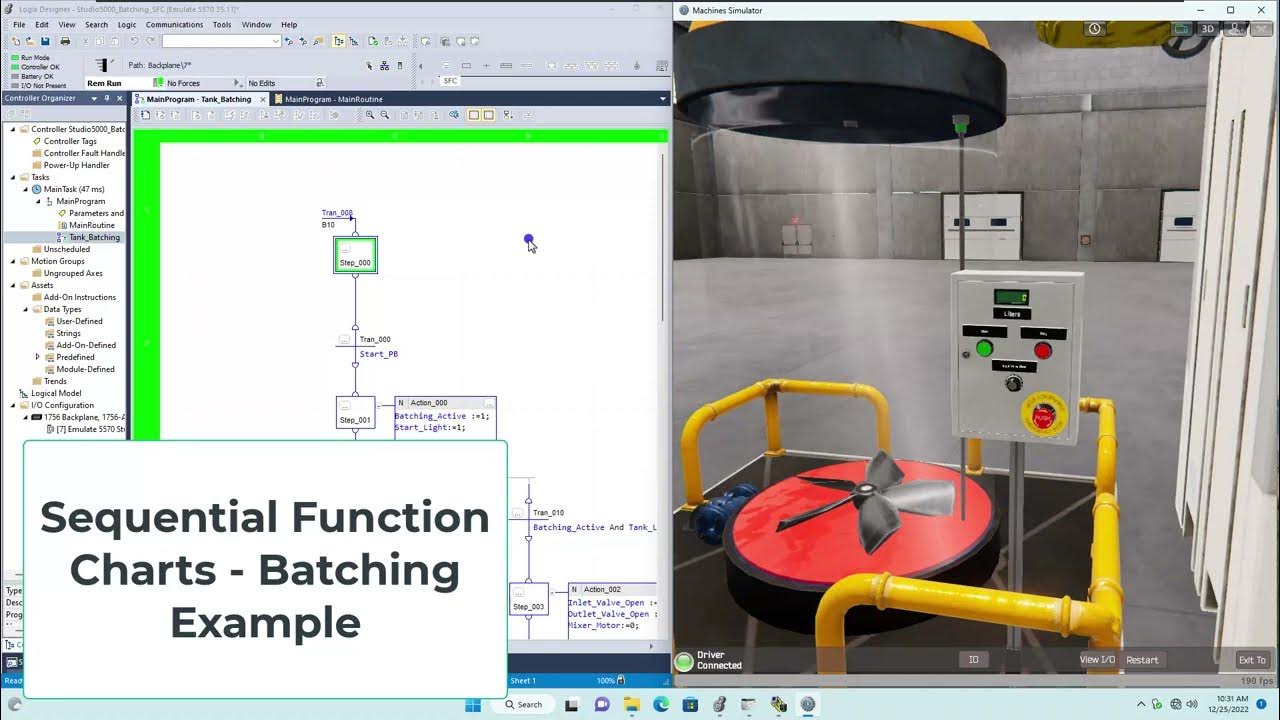Open the File menu
1280x720 pixels.
tap(19, 24)
